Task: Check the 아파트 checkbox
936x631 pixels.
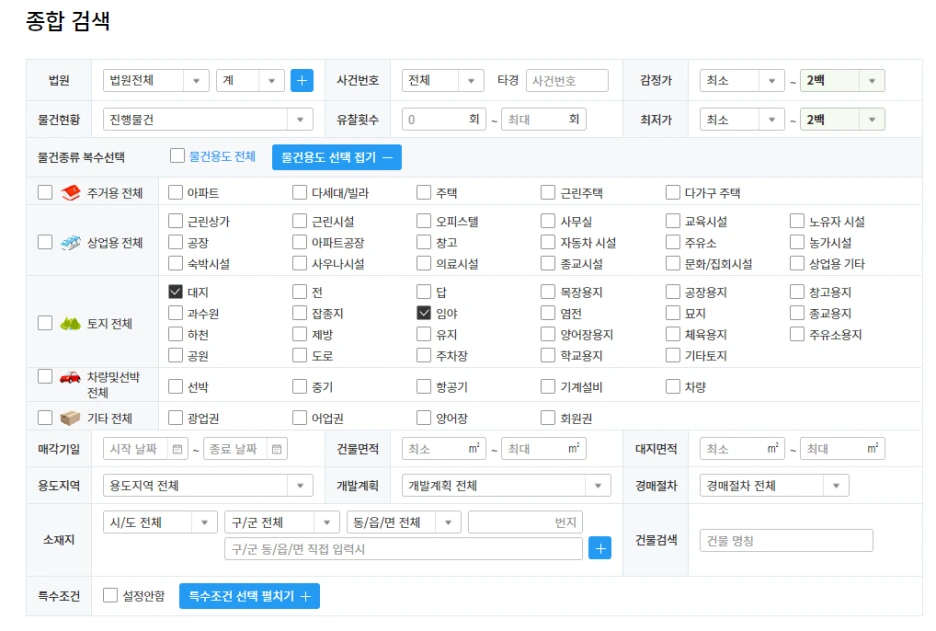Action: (x=174, y=191)
